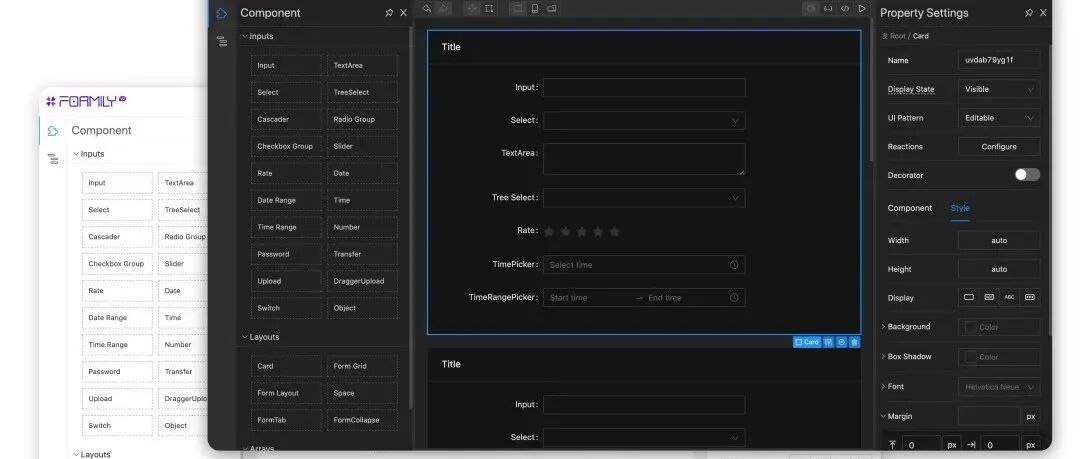Open component library icon in dark sidebar

[222, 13]
